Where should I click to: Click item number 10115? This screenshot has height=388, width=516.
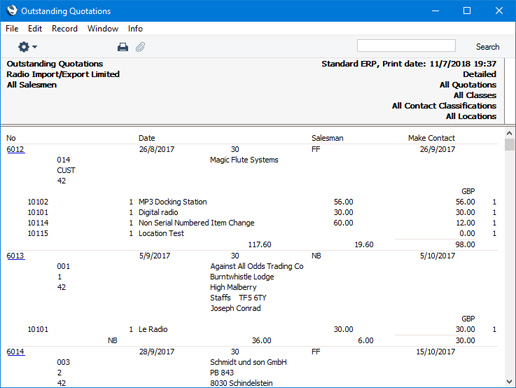38,233
